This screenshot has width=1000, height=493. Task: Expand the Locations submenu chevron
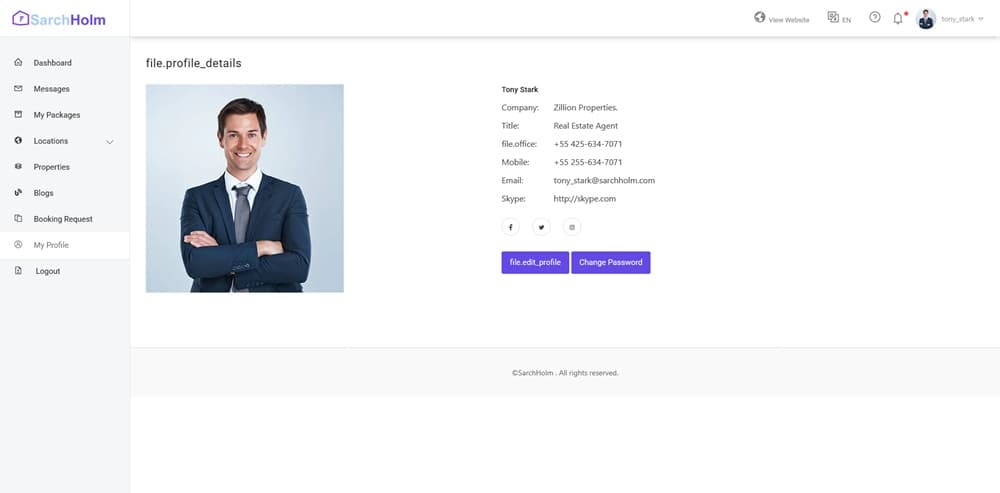[x=110, y=142]
